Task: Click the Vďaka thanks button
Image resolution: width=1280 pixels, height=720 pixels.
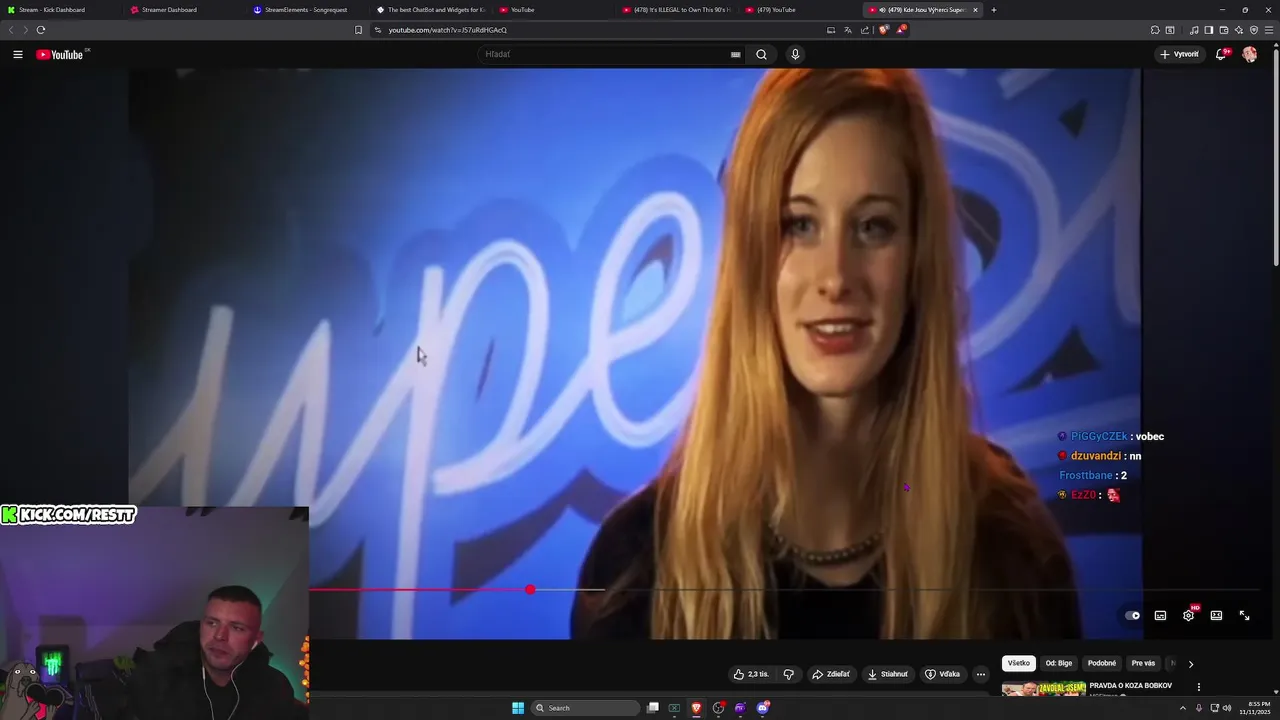Action: [942, 674]
